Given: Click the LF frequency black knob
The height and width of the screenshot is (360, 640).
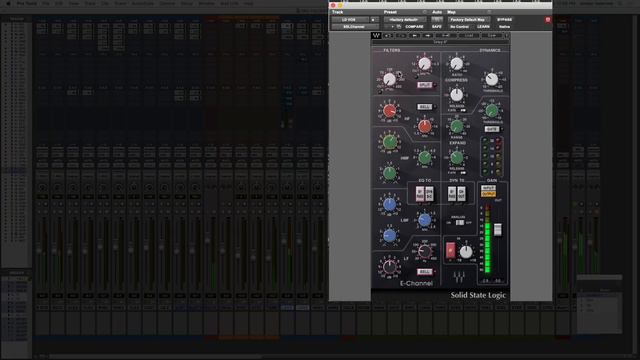Looking at the screenshot, I should [424, 251].
